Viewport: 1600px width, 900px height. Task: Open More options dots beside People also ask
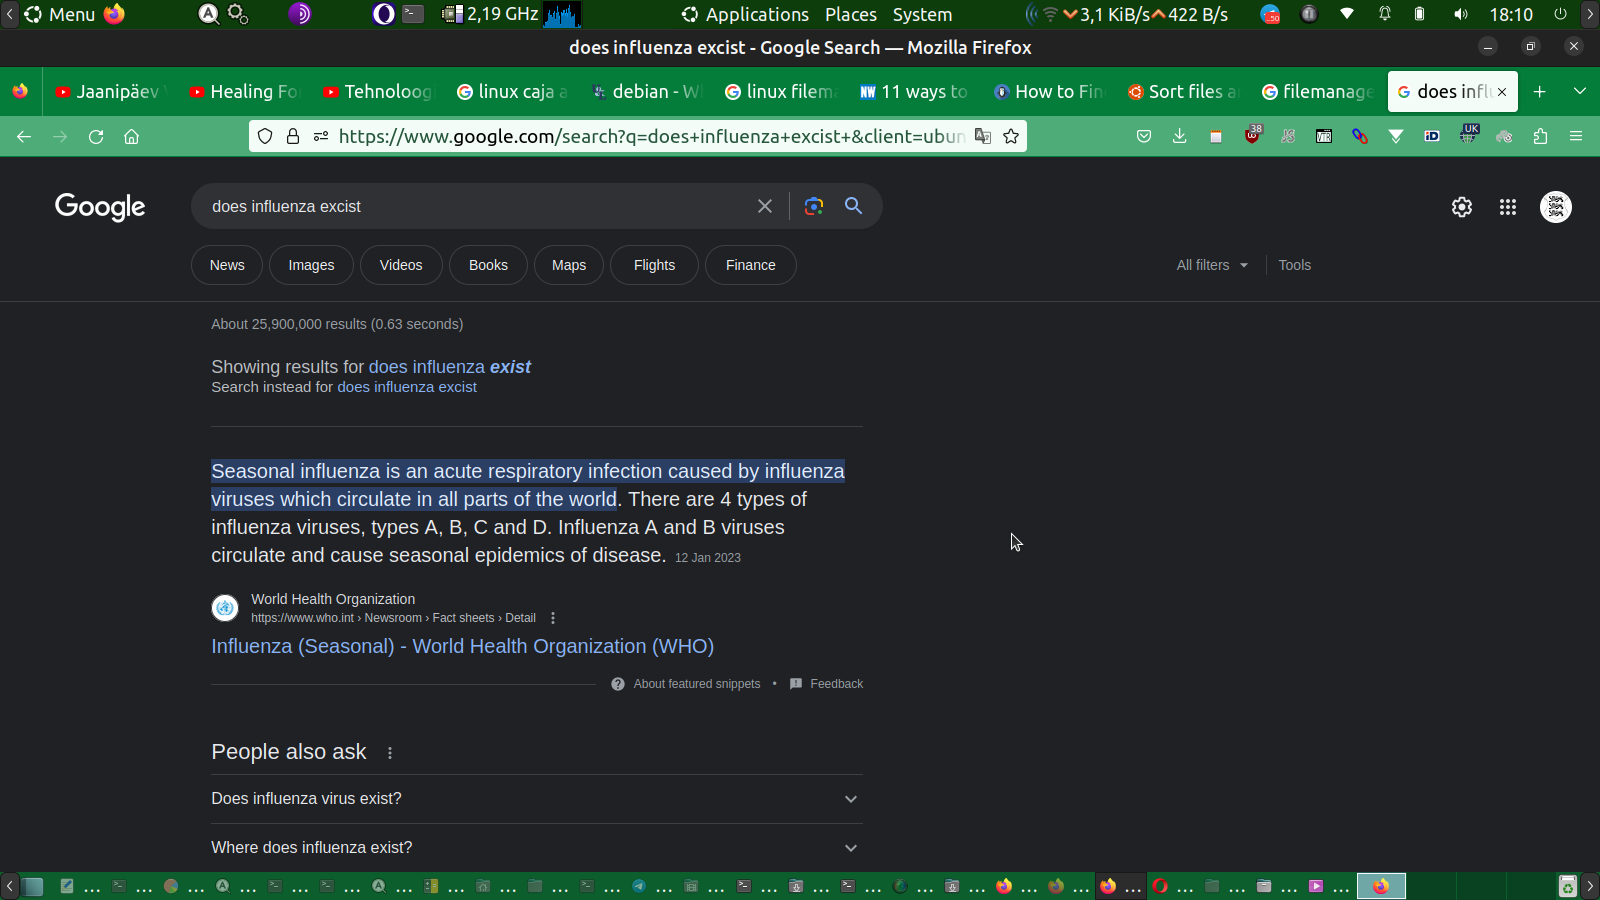(x=390, y=753)
